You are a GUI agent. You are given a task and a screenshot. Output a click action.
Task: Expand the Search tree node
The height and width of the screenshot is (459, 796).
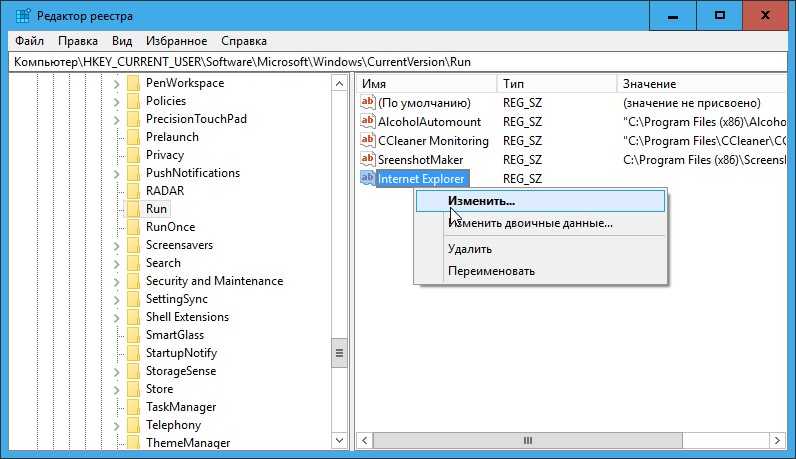click(116, 264)
